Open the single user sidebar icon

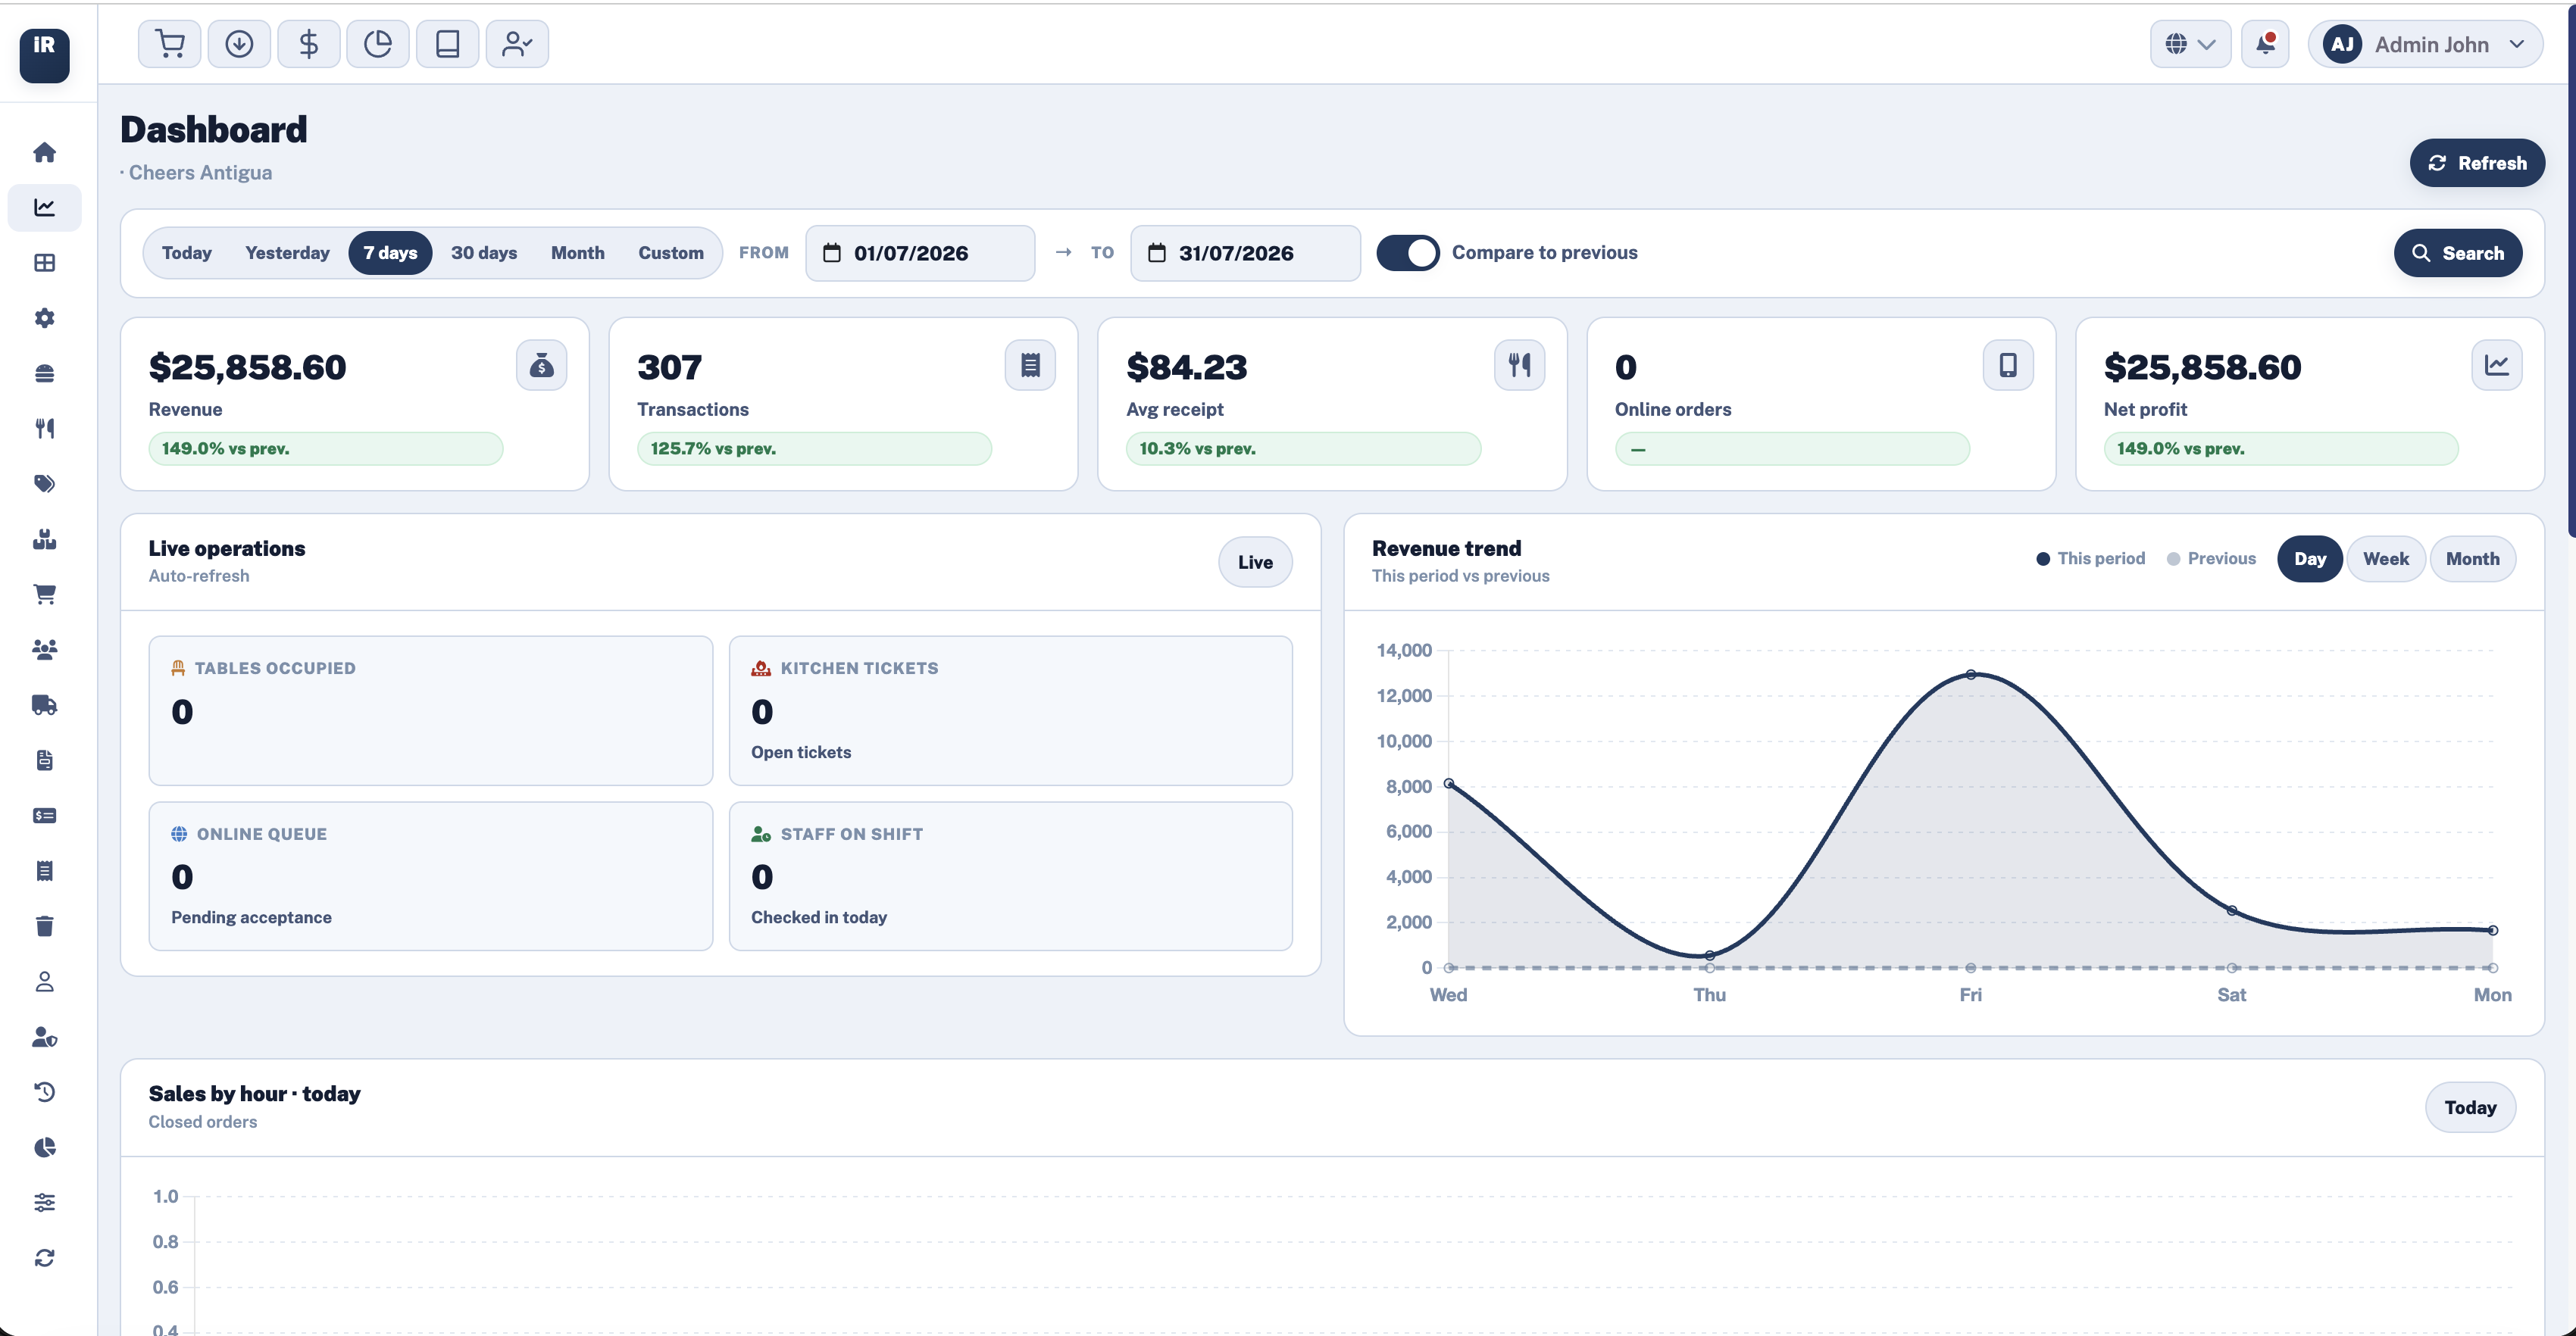[x=44, y=982]
